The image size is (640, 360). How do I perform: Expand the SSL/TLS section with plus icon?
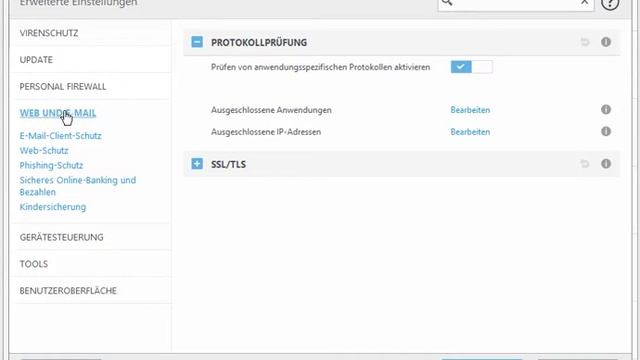(197, 164)
